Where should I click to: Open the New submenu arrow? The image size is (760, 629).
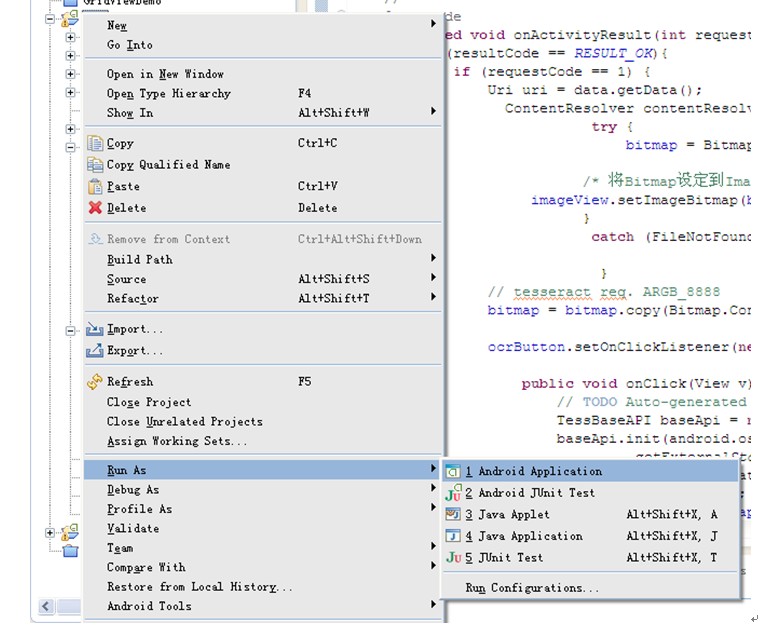[x=433, y=23]
